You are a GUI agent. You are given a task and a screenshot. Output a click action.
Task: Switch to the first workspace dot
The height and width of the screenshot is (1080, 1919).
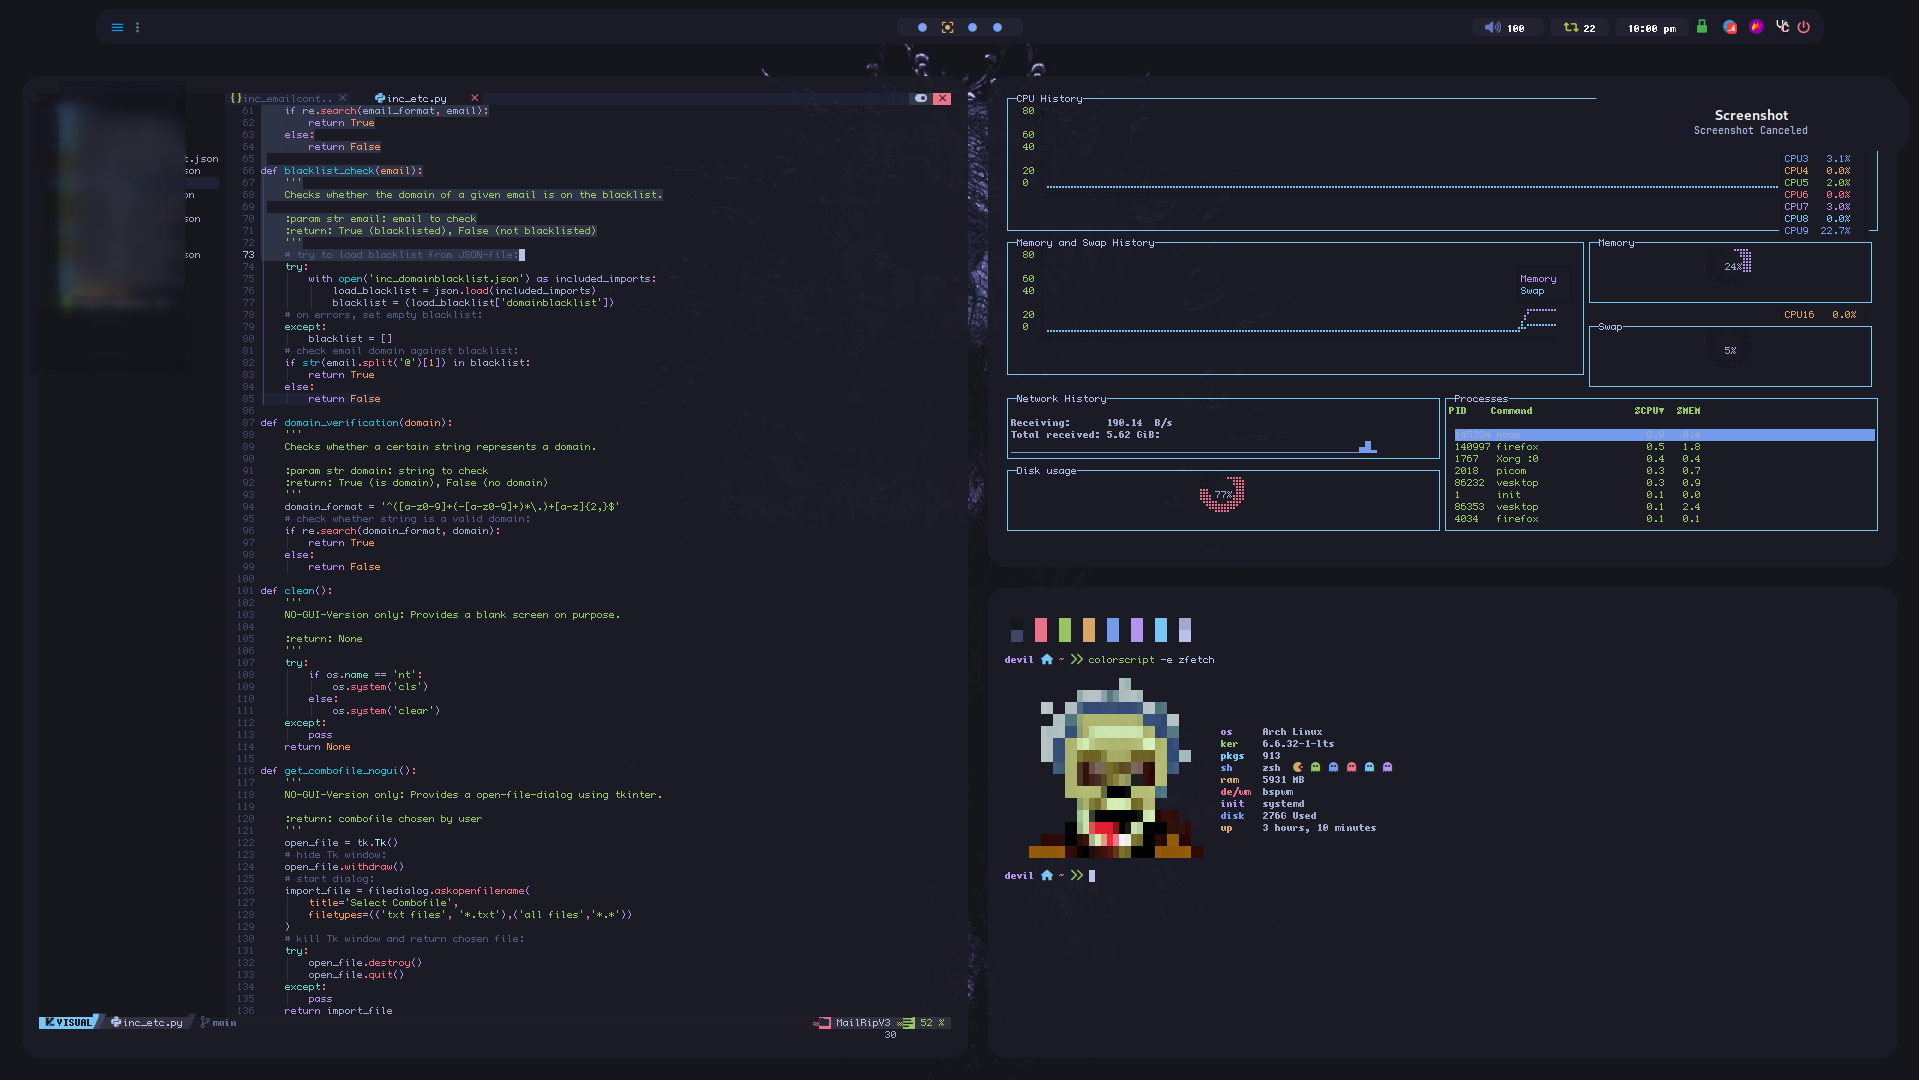pos(922,28)
